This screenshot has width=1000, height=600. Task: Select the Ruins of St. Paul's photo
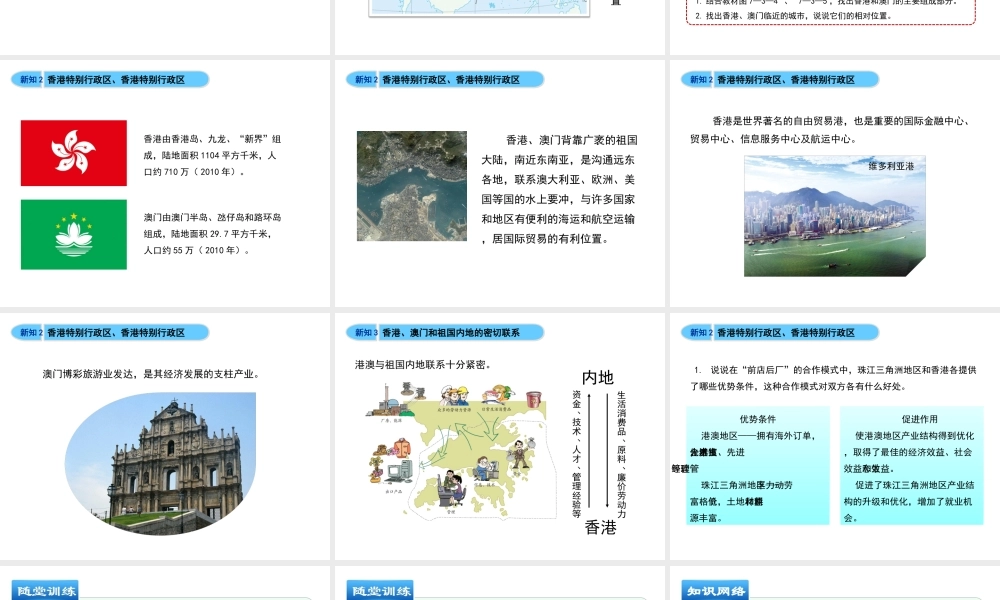[x=161, y=464]
